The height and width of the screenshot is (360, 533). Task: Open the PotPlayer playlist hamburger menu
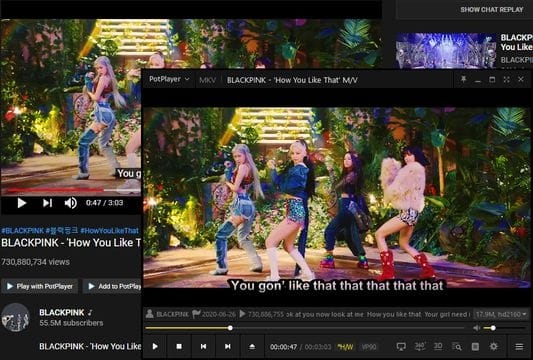click(519, 346)
